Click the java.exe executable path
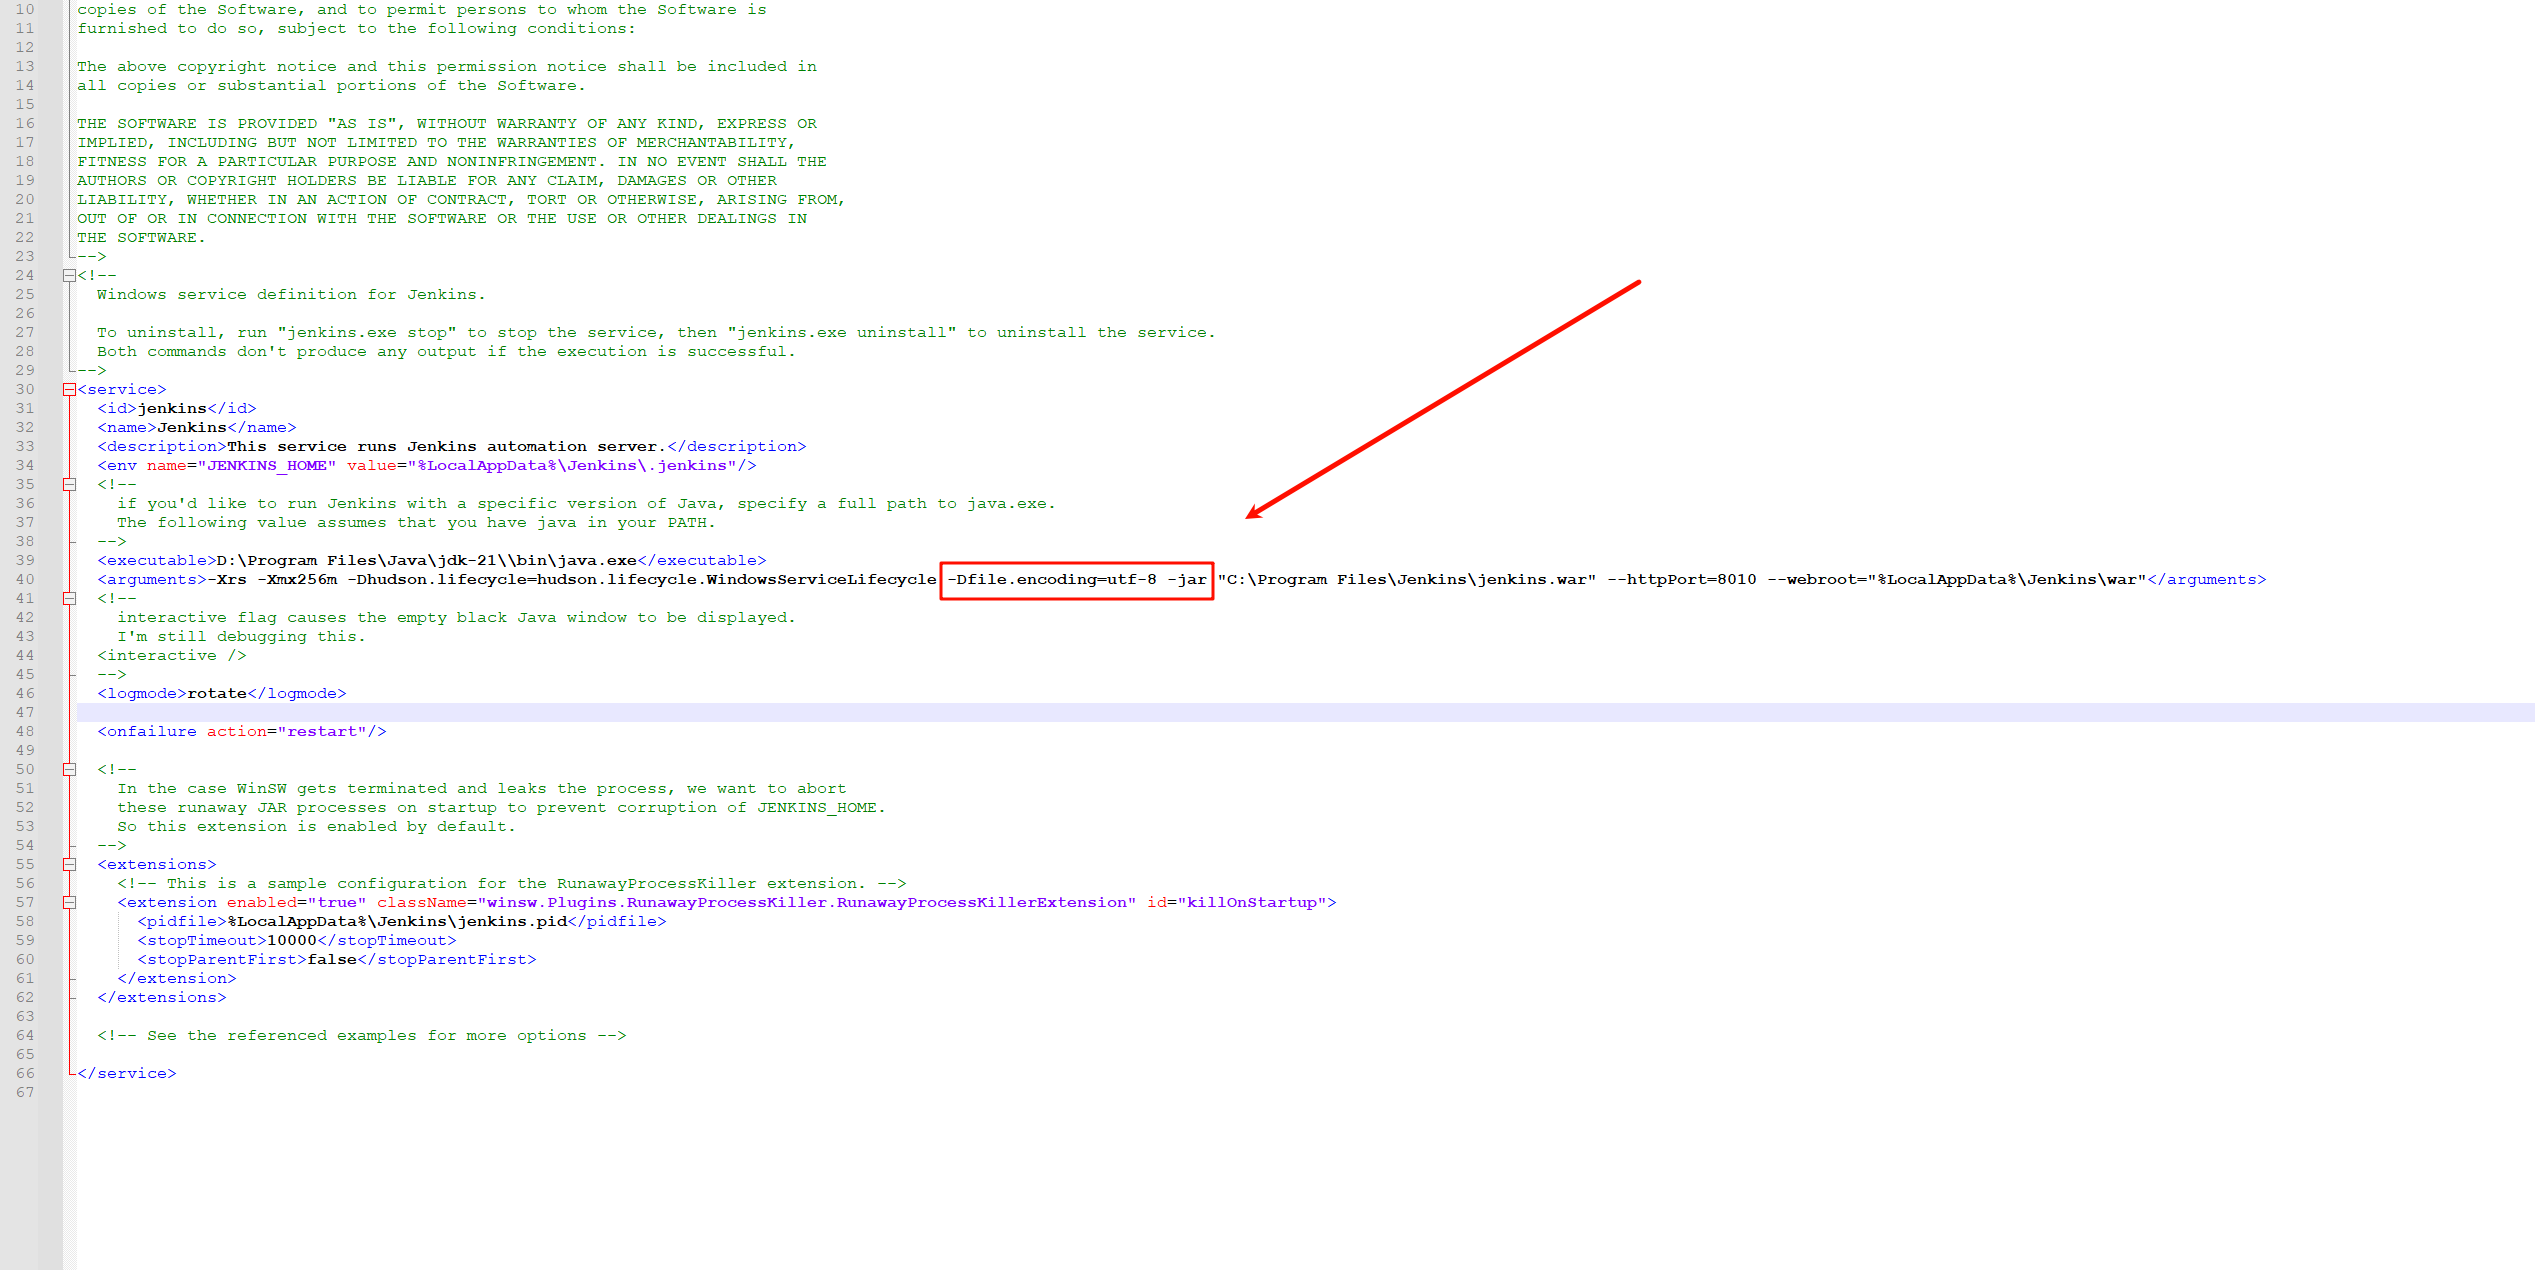 click(426, 561)
